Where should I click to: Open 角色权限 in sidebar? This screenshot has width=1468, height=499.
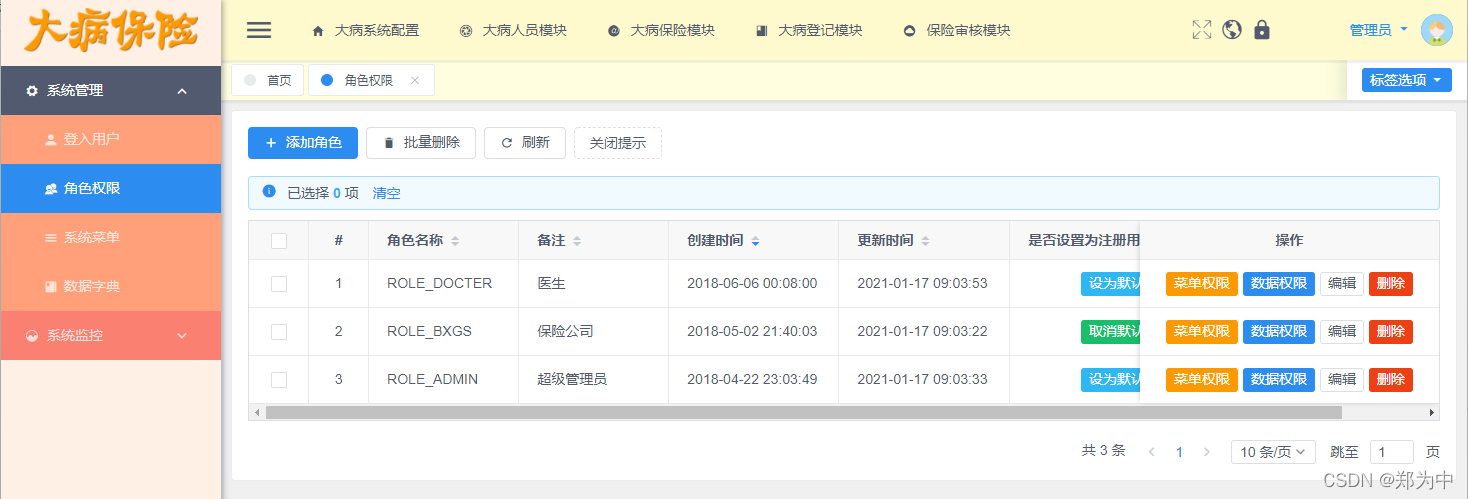pyautogui.click(x=110, y=188)
